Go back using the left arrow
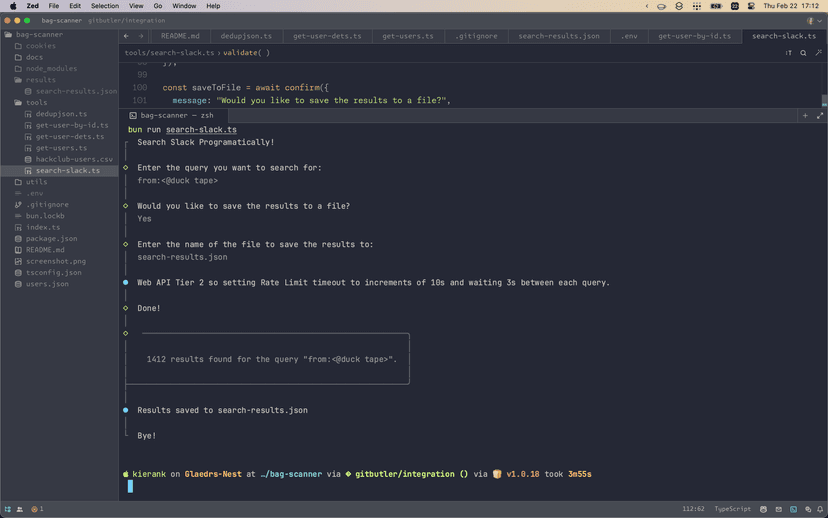The width and height of the screenshot is (828, 518). click(x=127, y=36)
